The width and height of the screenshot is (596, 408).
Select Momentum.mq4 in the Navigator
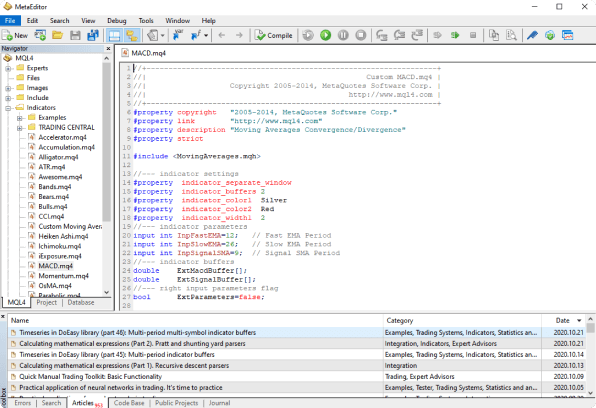click(63, 276)
